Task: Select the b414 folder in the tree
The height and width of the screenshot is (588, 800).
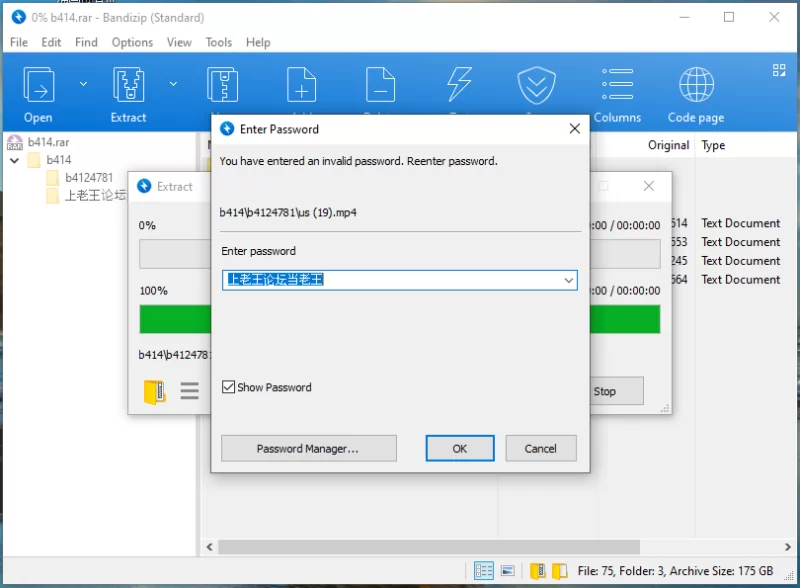Action: (59, 160)
